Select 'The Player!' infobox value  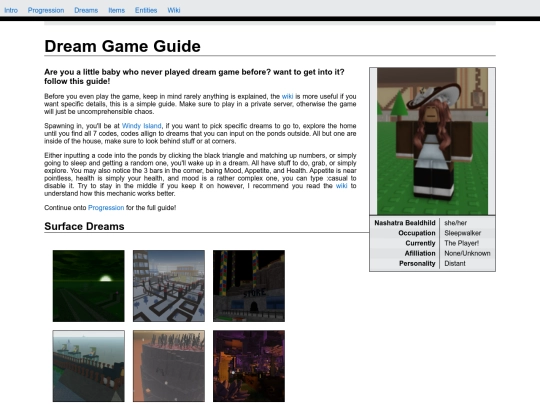(461, 243)
